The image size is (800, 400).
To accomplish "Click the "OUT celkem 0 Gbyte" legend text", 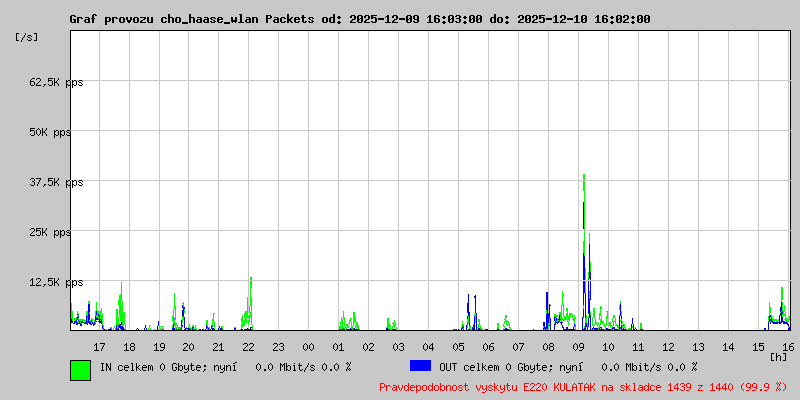I will click(491, 367).
